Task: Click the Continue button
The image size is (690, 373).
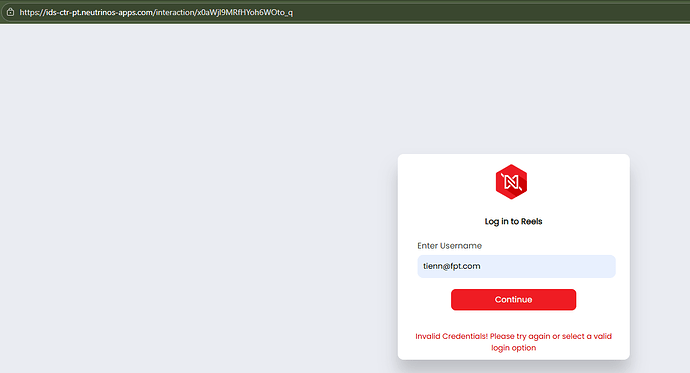Action: pos(513,300)
